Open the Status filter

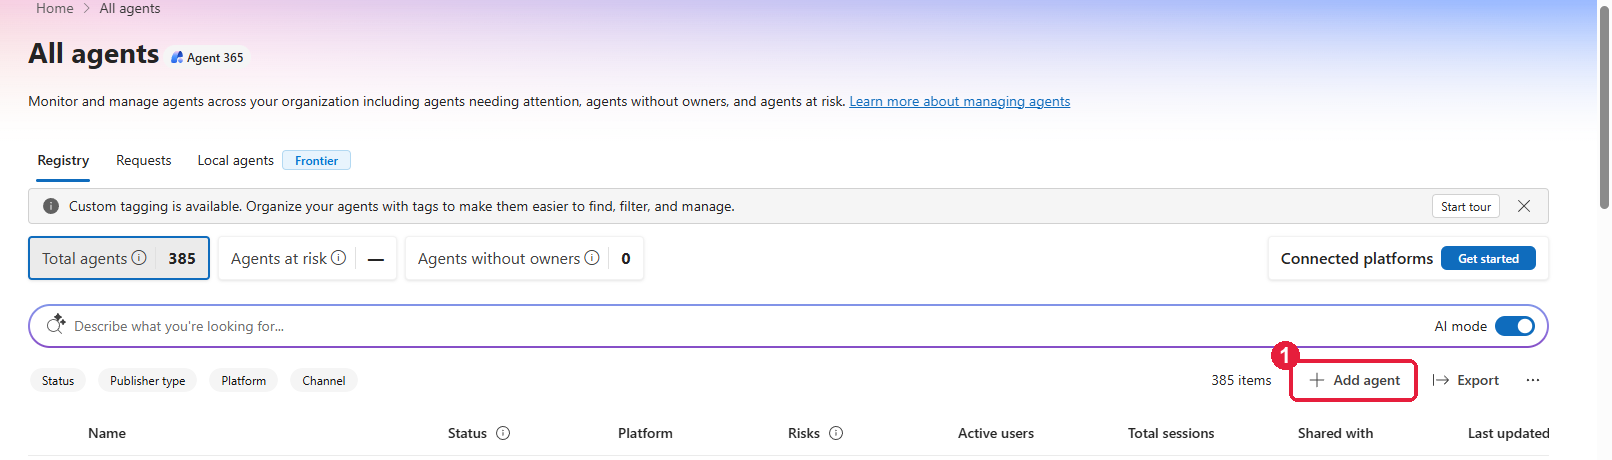(x=58, y=381)
